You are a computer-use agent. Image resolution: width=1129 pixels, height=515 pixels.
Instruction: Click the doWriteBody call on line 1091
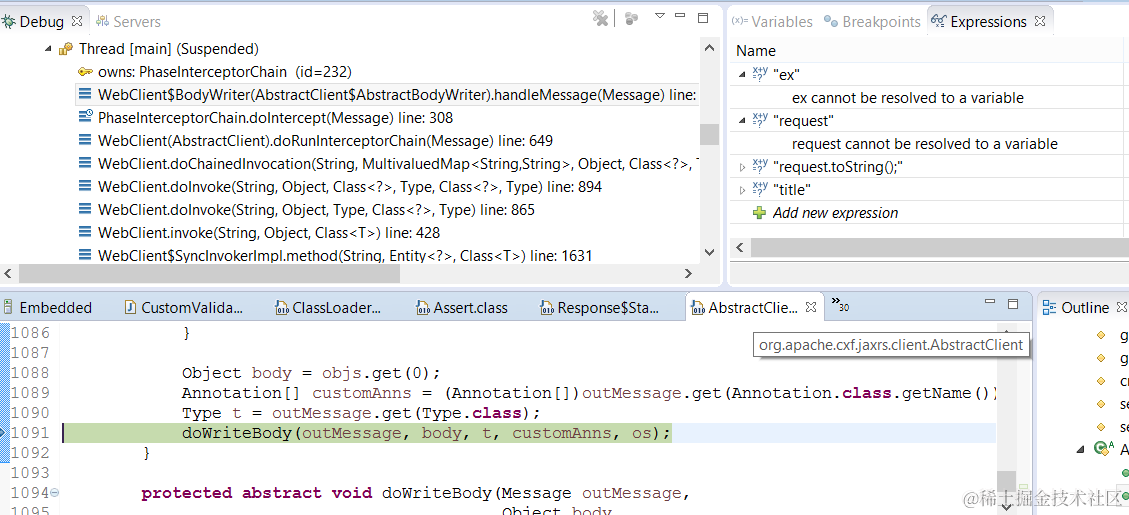point(426,433)
